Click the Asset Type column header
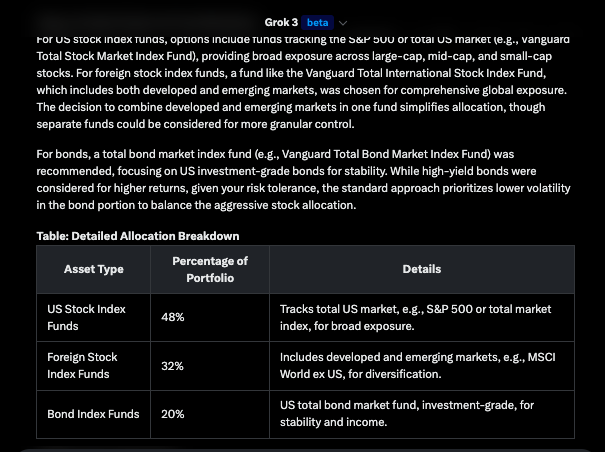This screenshot has height=452, width=605. [x=93, y=269]
